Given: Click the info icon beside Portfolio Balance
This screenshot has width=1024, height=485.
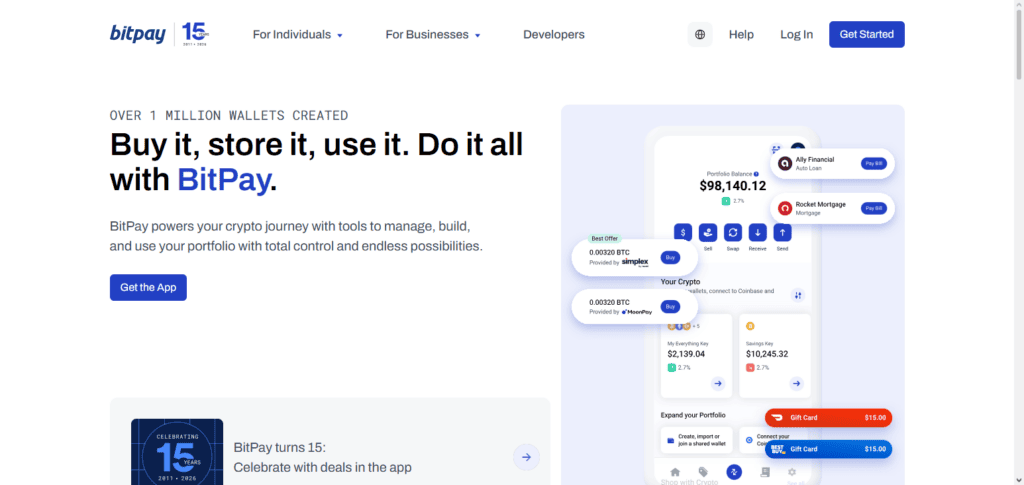Looking at the screenshot, I should (x=756, y=174).
